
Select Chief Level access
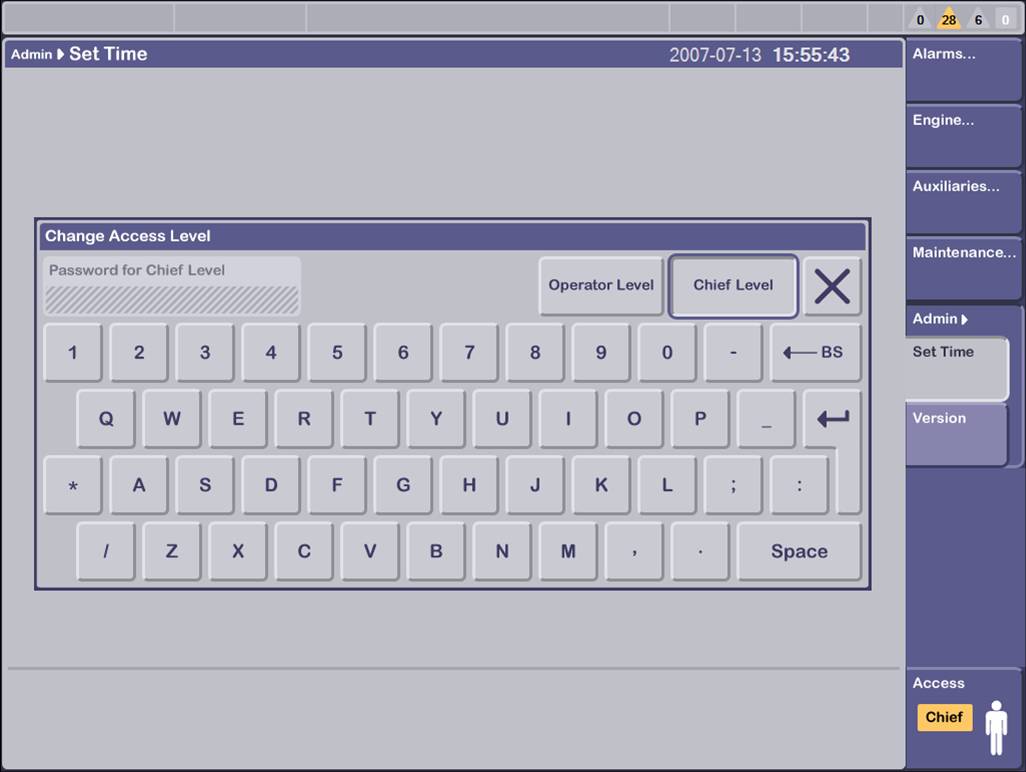tap(733, 285)
